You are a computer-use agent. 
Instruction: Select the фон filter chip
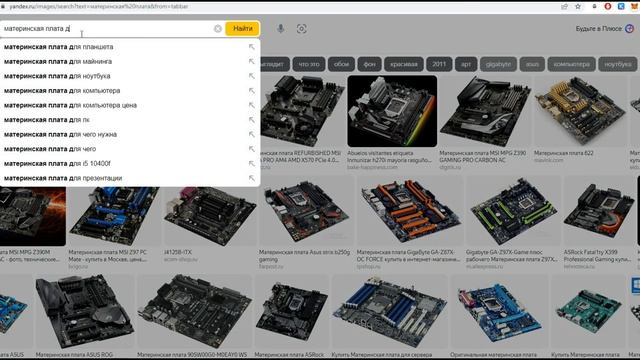click(x=369, y=64)
